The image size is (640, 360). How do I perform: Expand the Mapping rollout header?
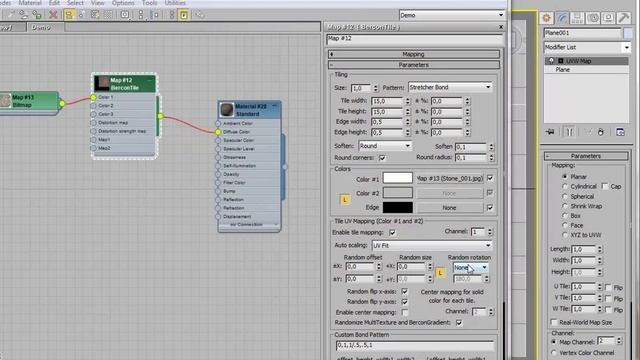click(x=413, y=54)
